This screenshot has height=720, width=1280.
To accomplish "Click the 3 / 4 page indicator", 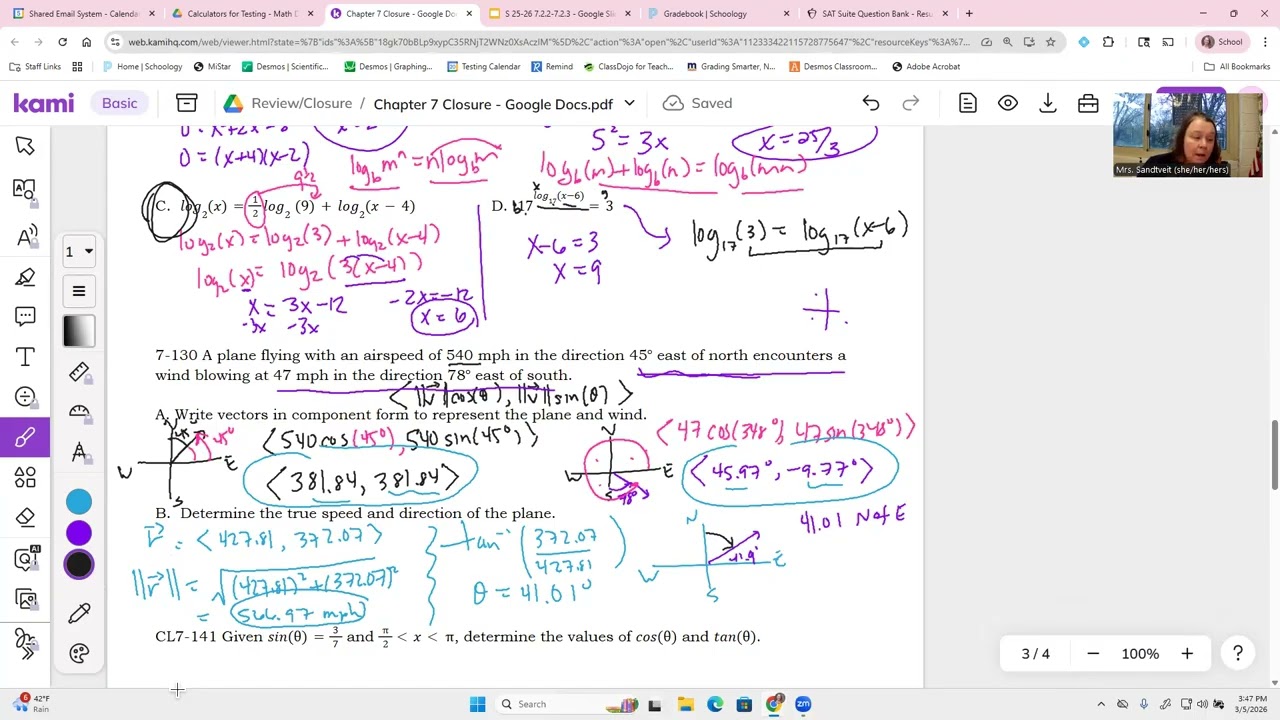I will tap(1036, 654).
